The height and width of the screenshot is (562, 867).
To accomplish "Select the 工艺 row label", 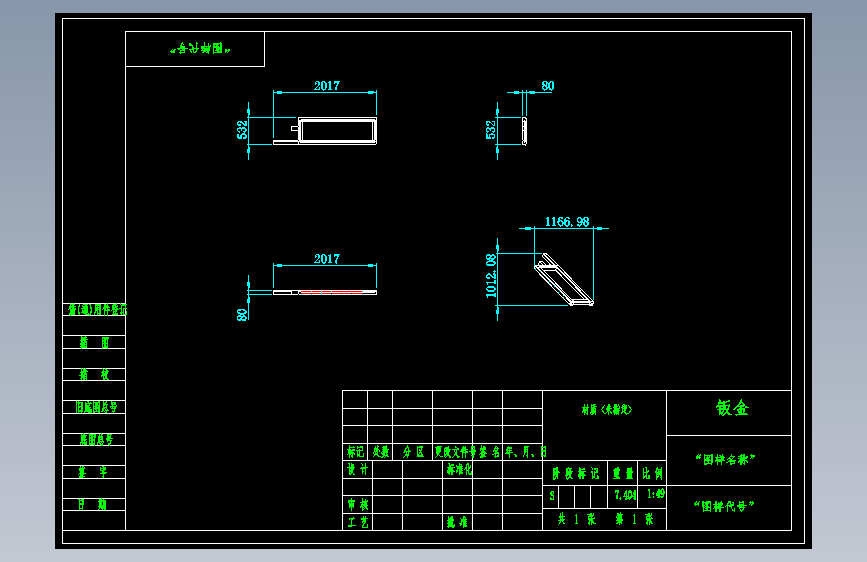I will click(x=358, y=522).
